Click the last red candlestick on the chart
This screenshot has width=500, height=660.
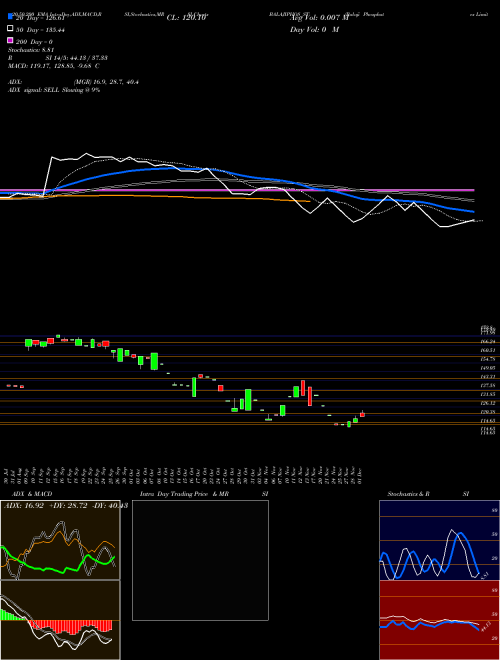[x=362, y=415]
